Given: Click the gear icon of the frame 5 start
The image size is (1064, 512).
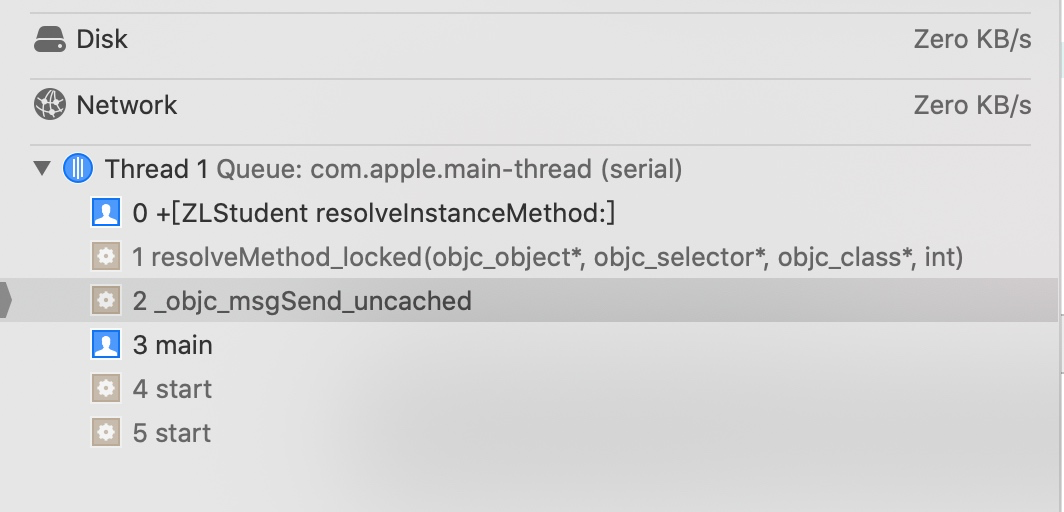Looking at the screenshot, I should pyautogui.click(x=106, y=432).
